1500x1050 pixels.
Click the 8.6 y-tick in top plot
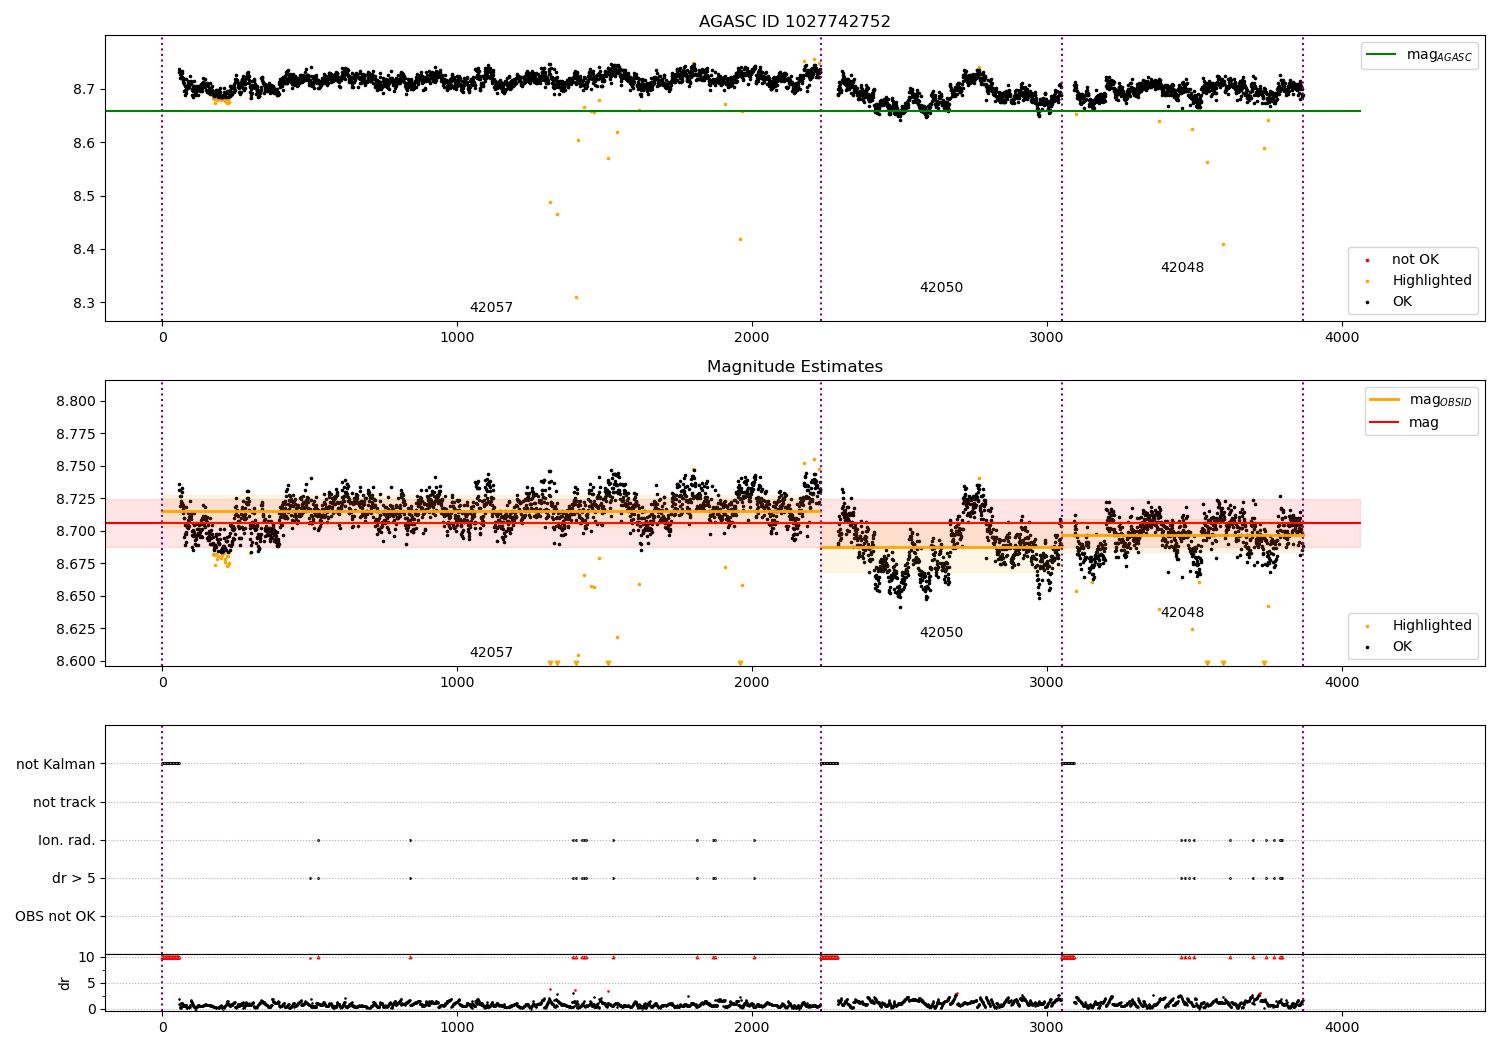pyautogui.click(x=85, y=143)
